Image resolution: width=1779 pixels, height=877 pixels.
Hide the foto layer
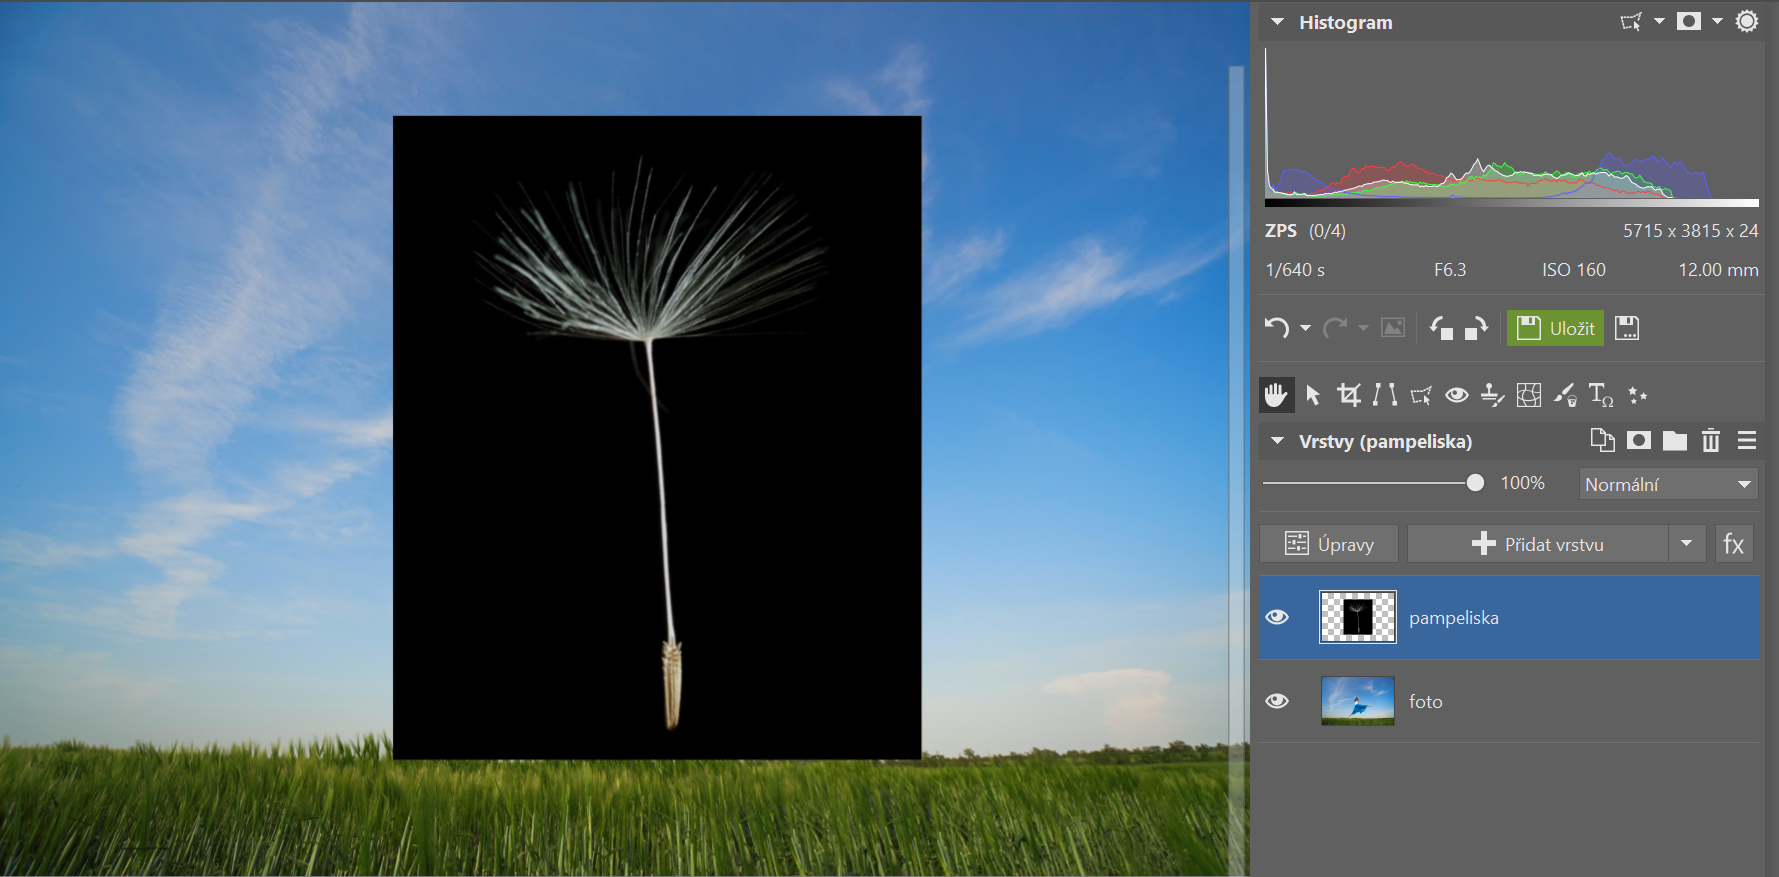[x=1277, y=701]
